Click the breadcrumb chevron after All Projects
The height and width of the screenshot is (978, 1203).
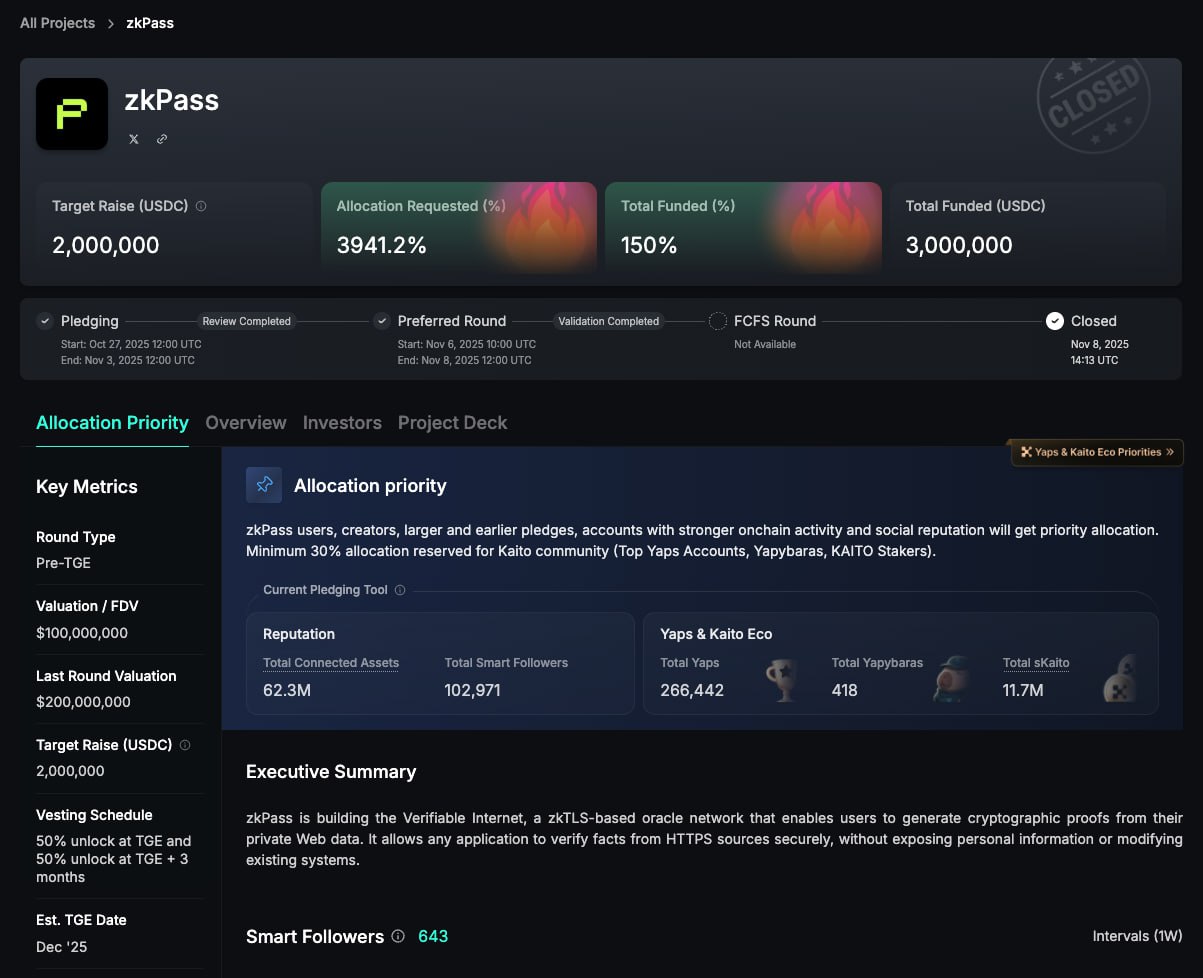(111, 23)
